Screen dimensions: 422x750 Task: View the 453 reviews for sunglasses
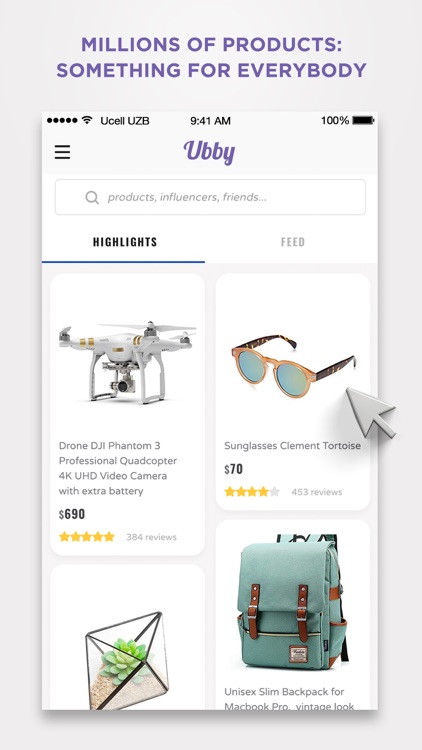pos(317,492)
